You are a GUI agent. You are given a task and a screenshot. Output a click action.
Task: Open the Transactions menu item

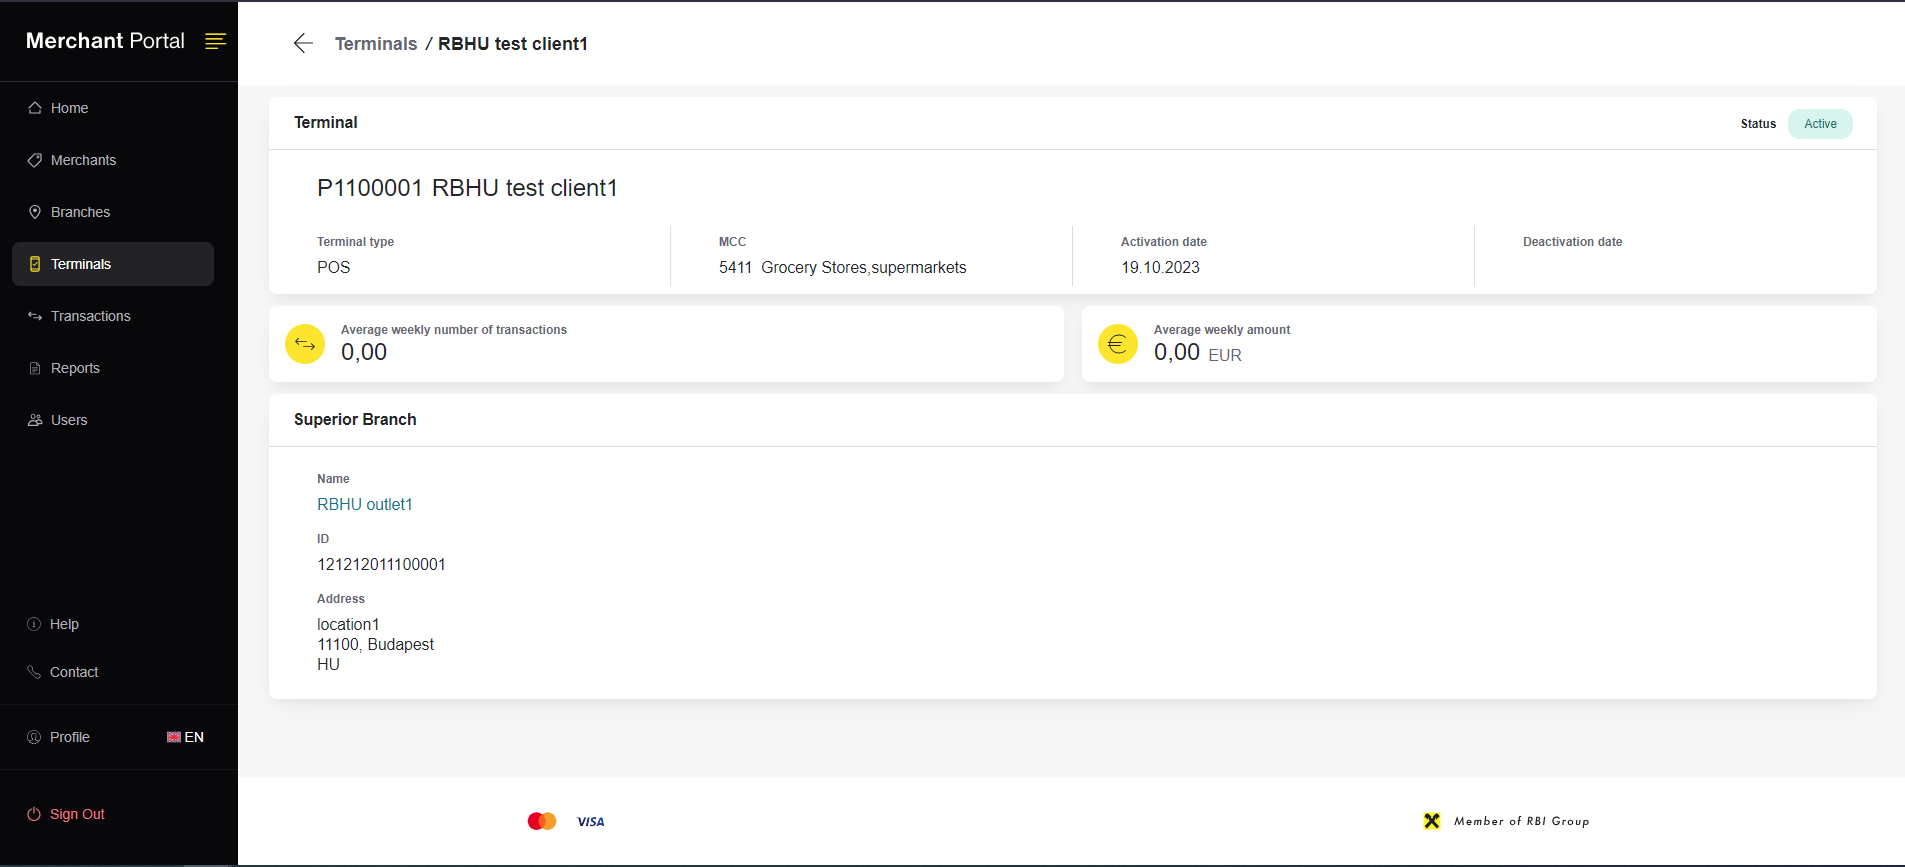[x=113, y=316]
